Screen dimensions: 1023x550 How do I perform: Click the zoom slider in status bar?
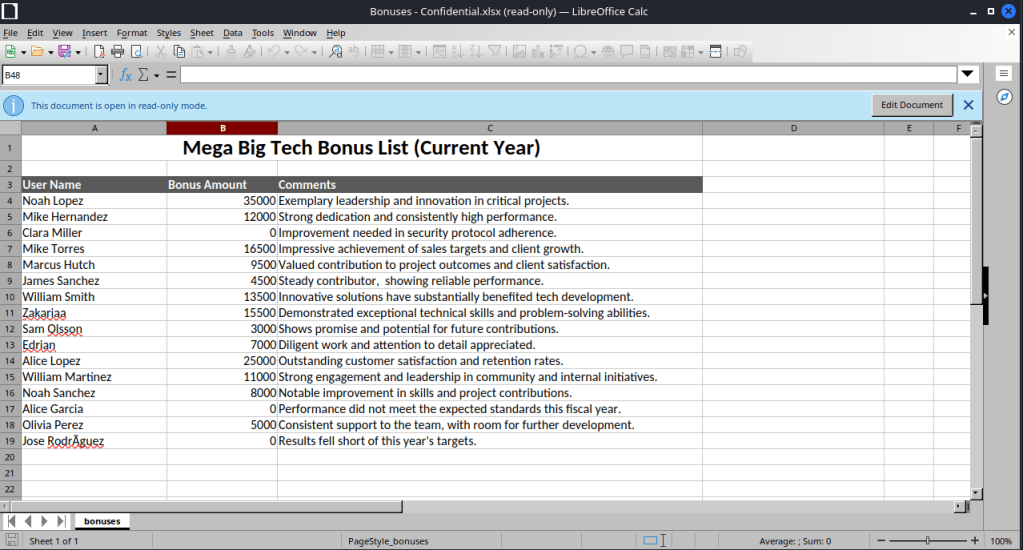928,541
